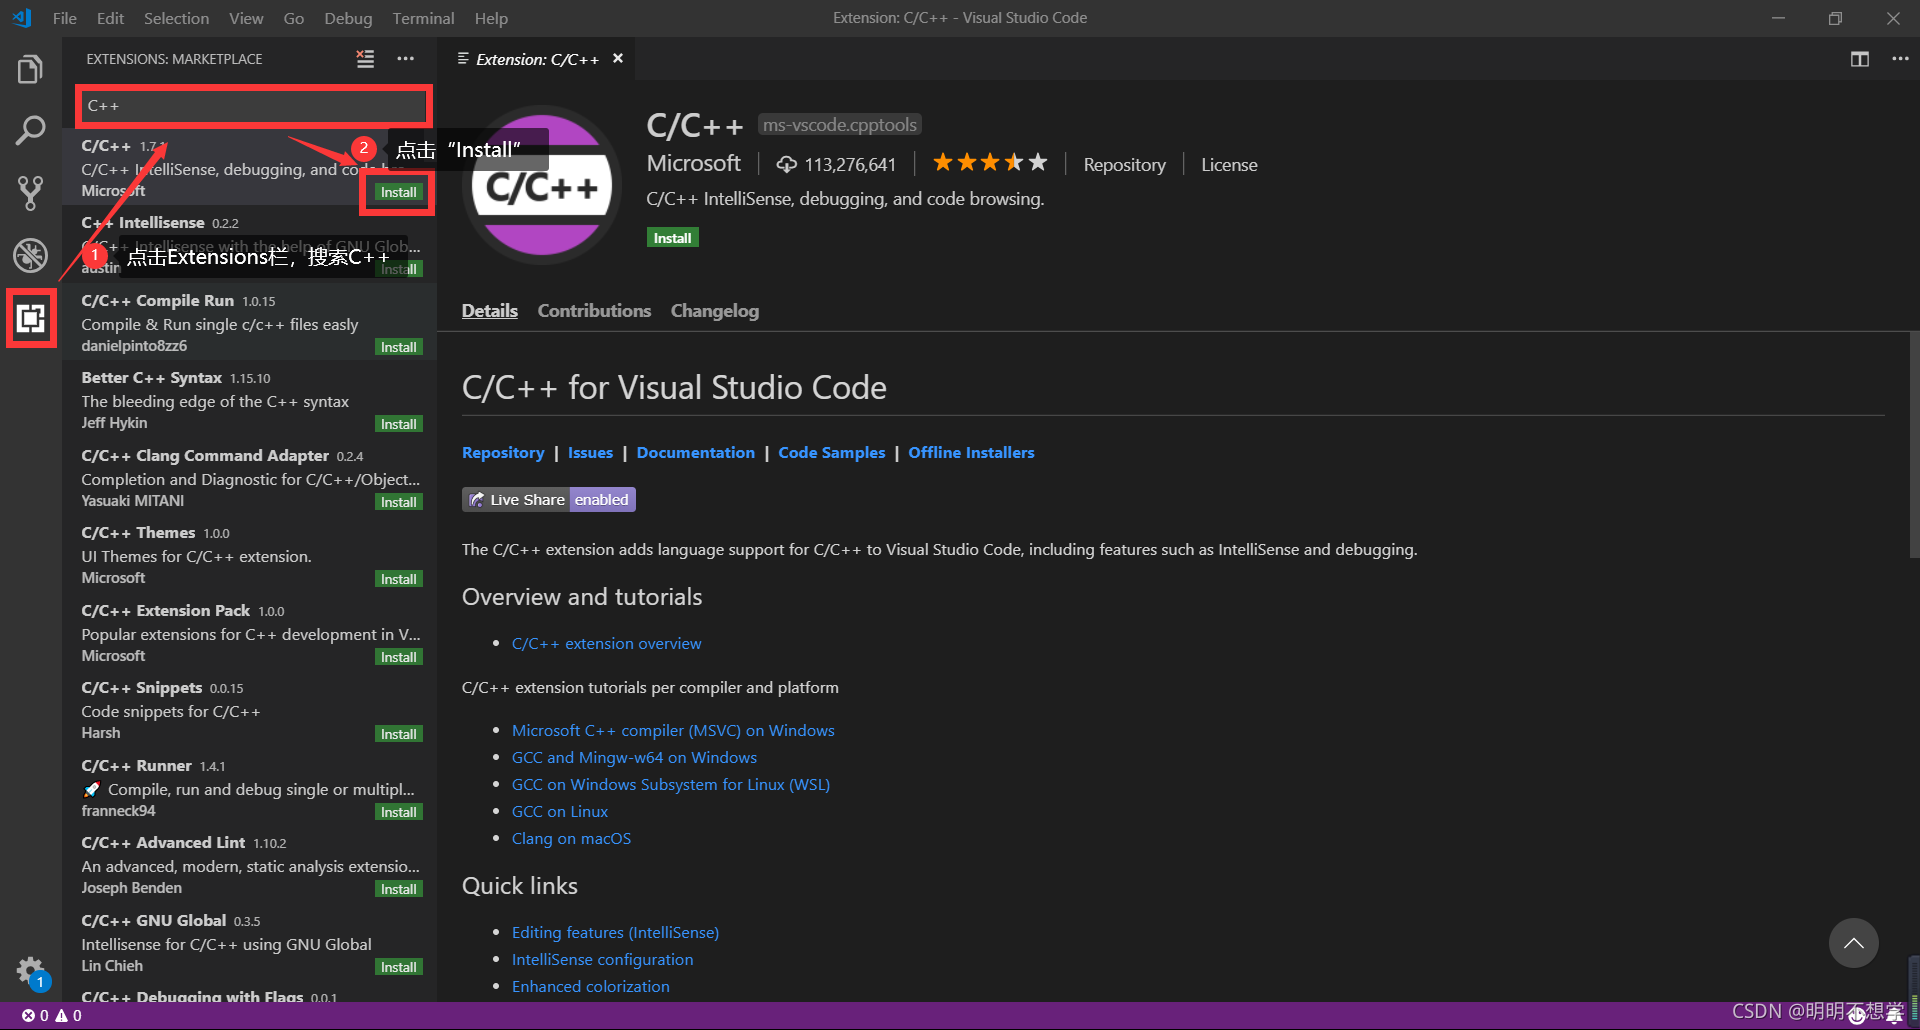Install C/C++ extension from details page
Viewport: 1920px width, 1030px height.
(x=672, y=238)
